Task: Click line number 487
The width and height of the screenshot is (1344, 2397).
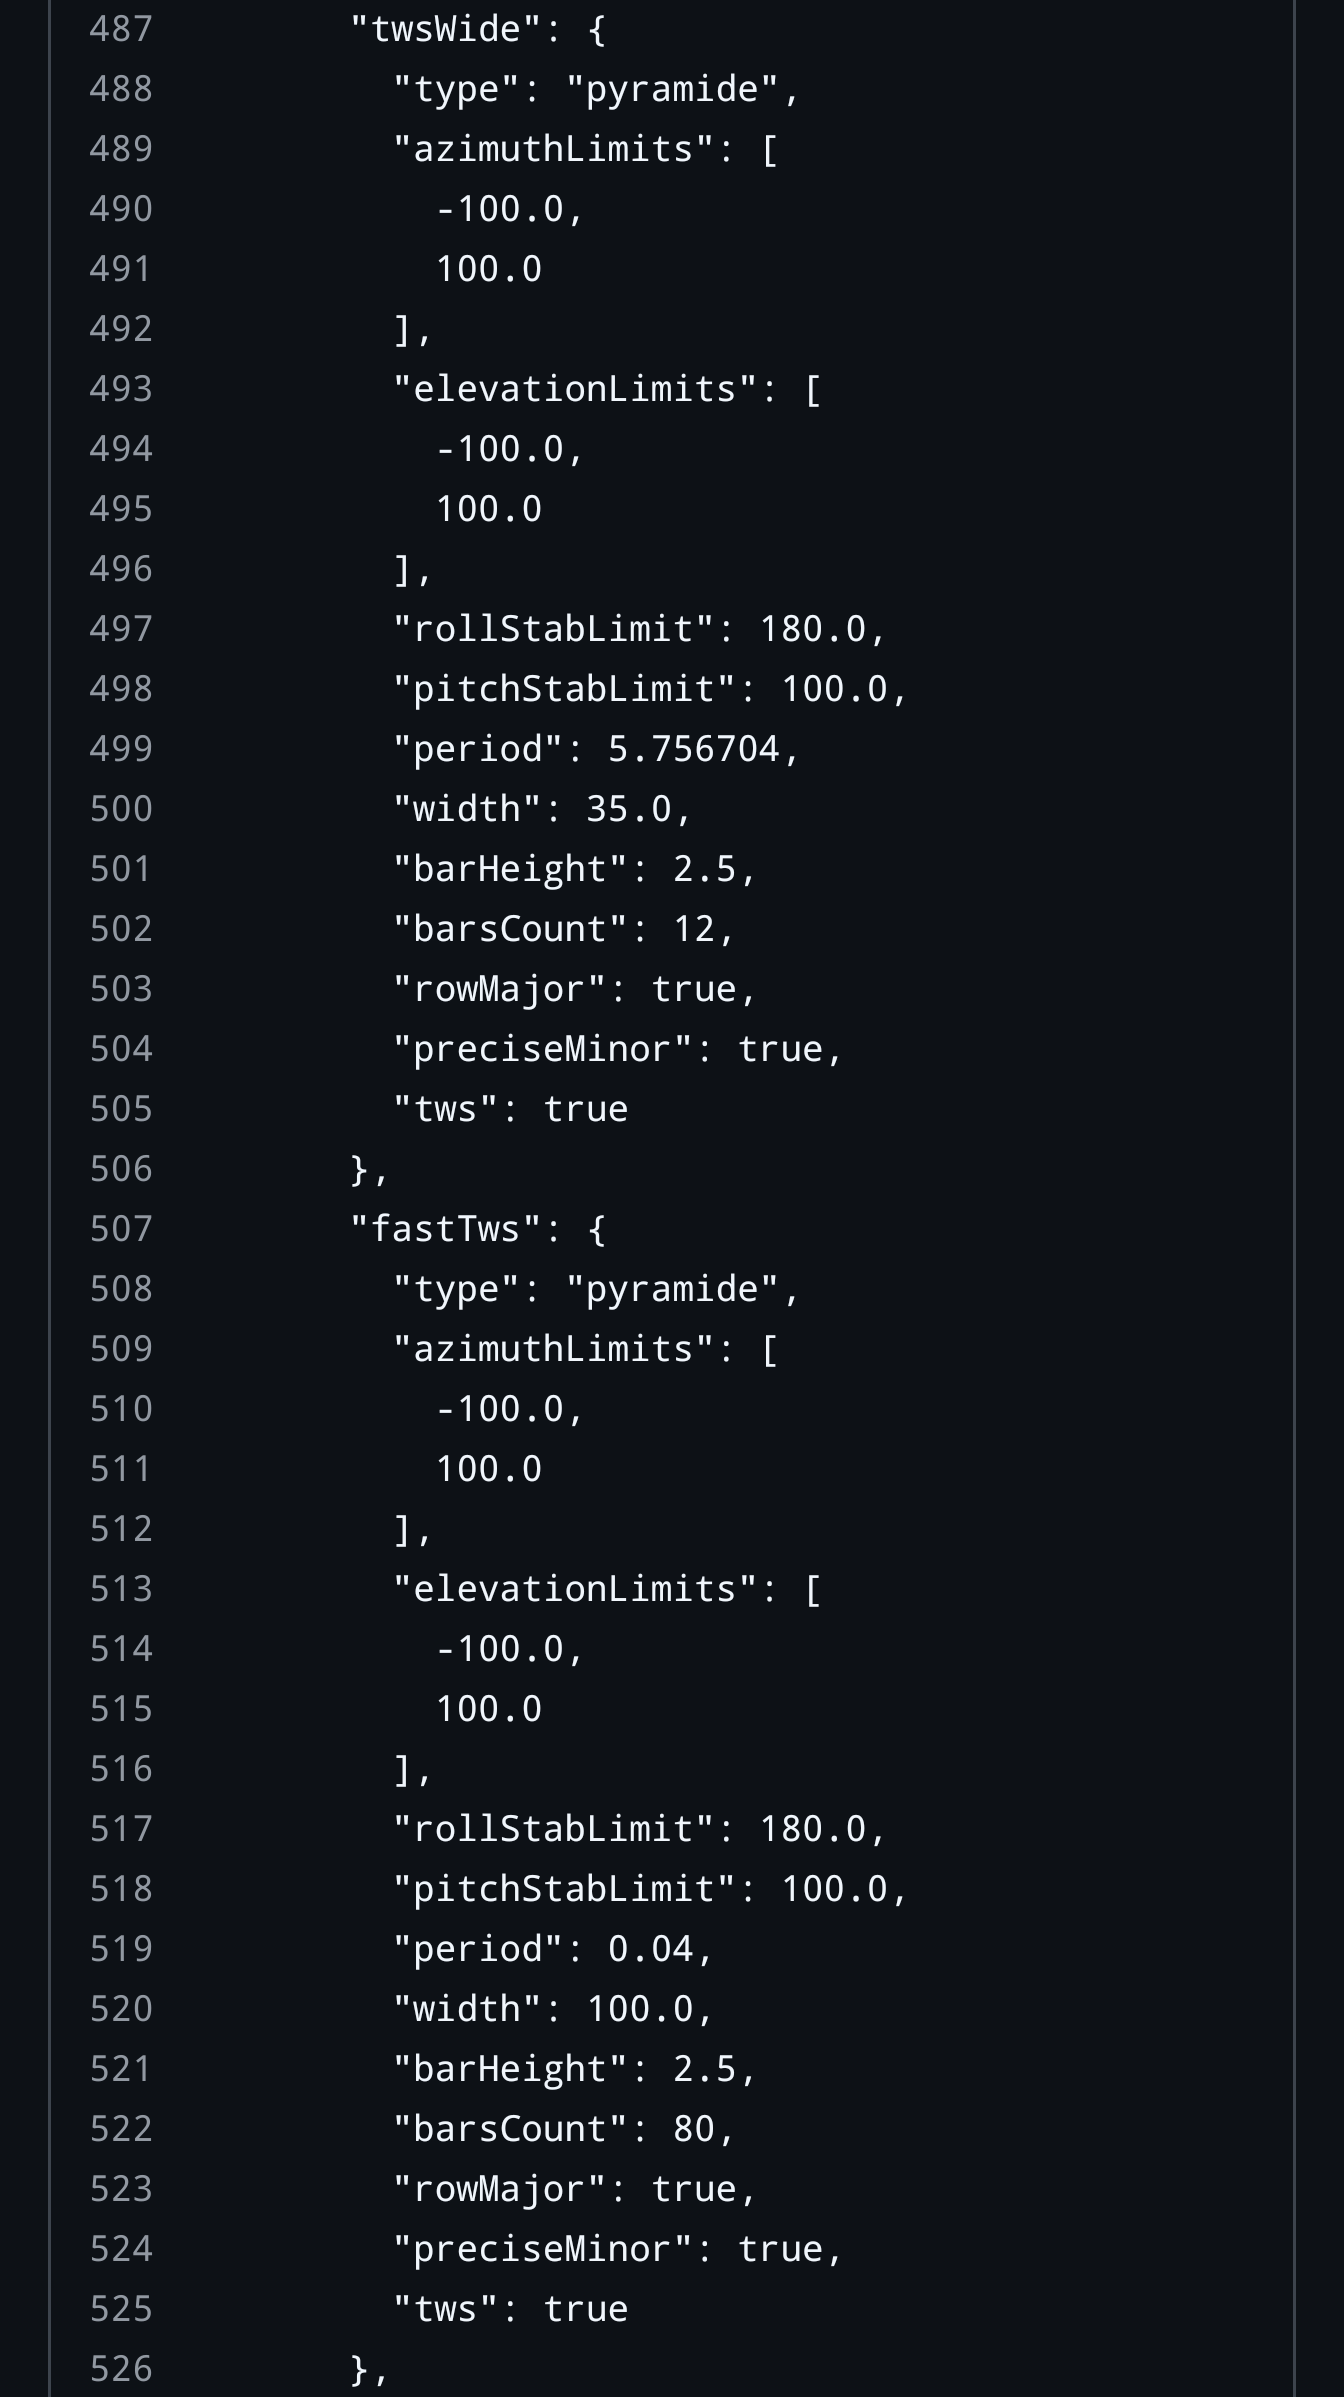Action: tap(121, 29)
